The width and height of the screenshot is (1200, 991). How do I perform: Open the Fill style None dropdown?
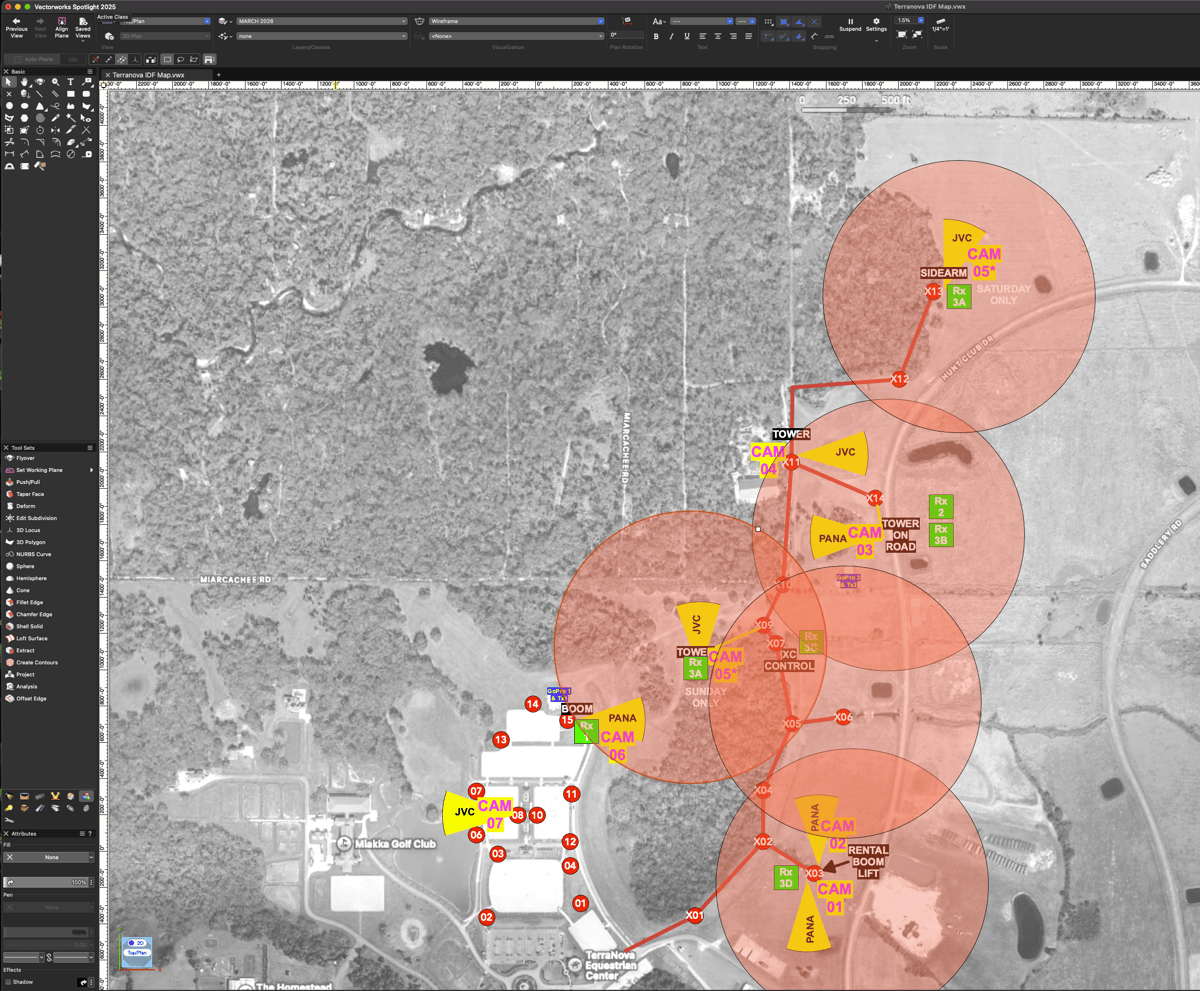50,857
